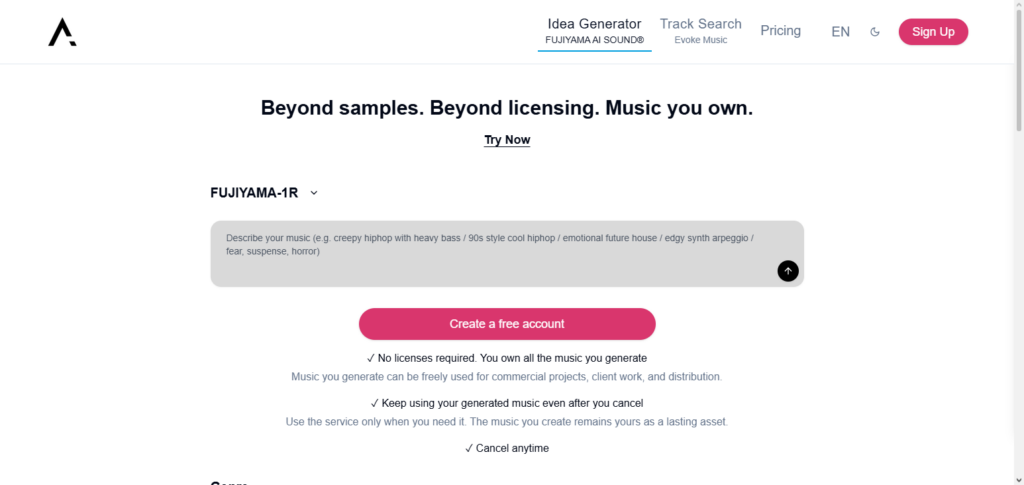
Task: Go to the Pricing page
Action: [x=780, y=31]
